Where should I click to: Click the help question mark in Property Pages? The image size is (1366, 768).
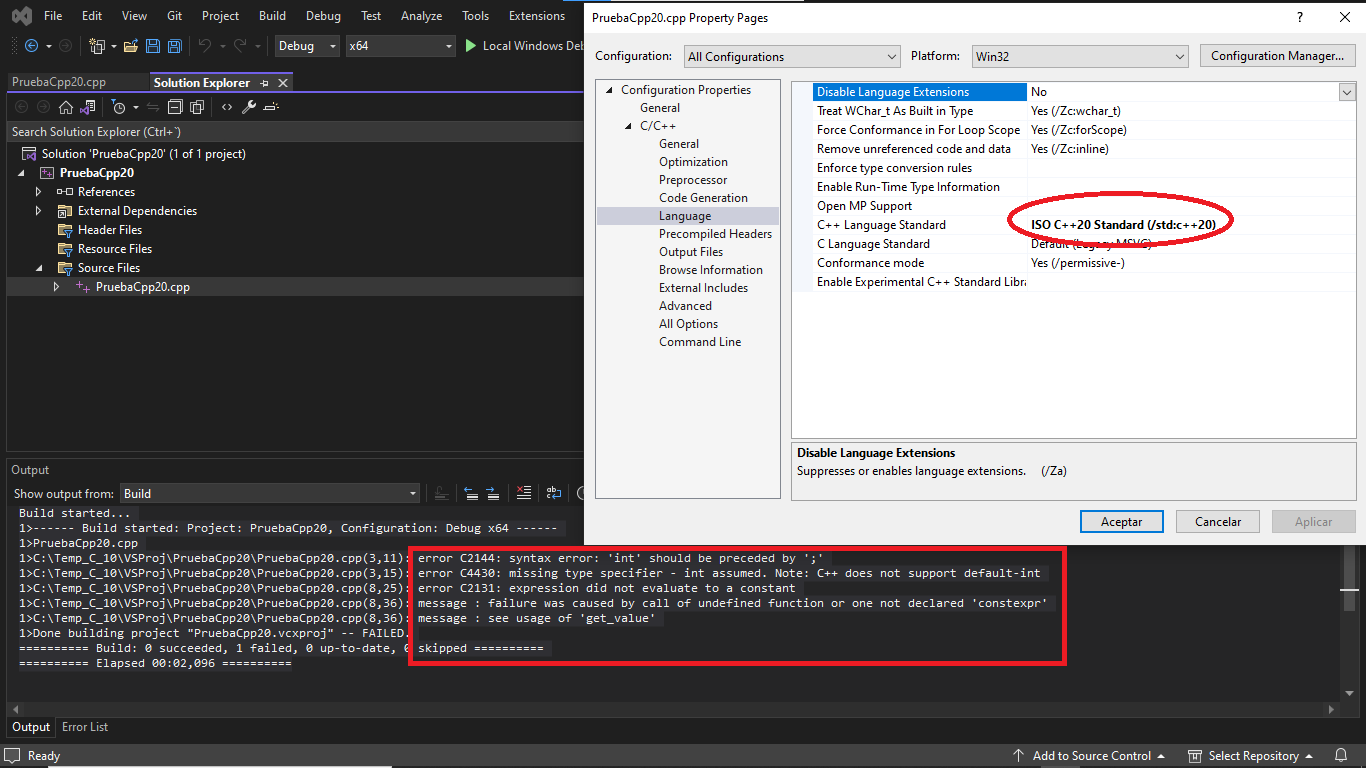pyautogui.click(x=1299, y=17)
